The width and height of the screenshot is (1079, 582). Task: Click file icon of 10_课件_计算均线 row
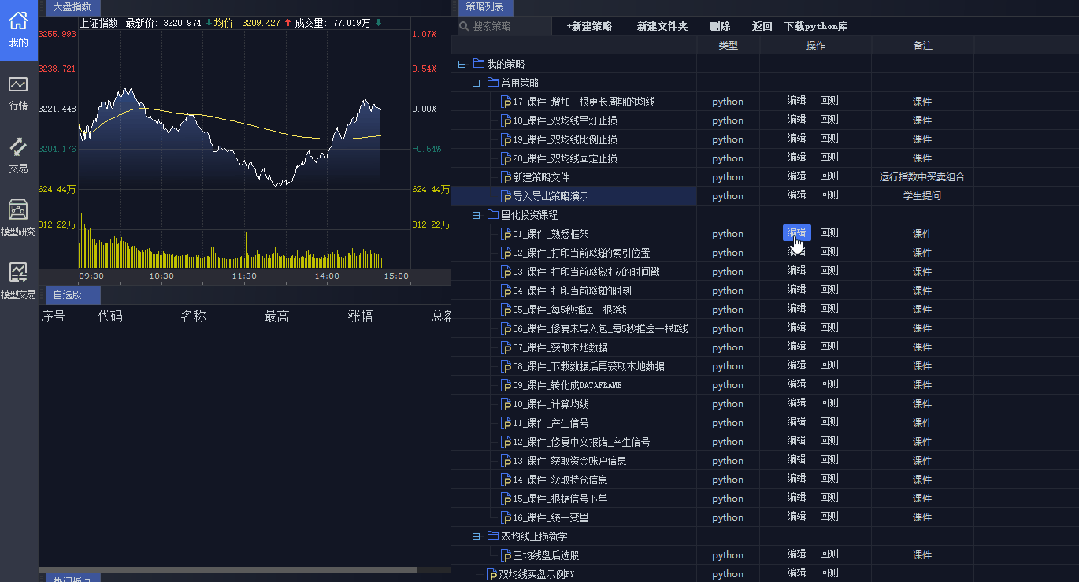click(506, 404)
